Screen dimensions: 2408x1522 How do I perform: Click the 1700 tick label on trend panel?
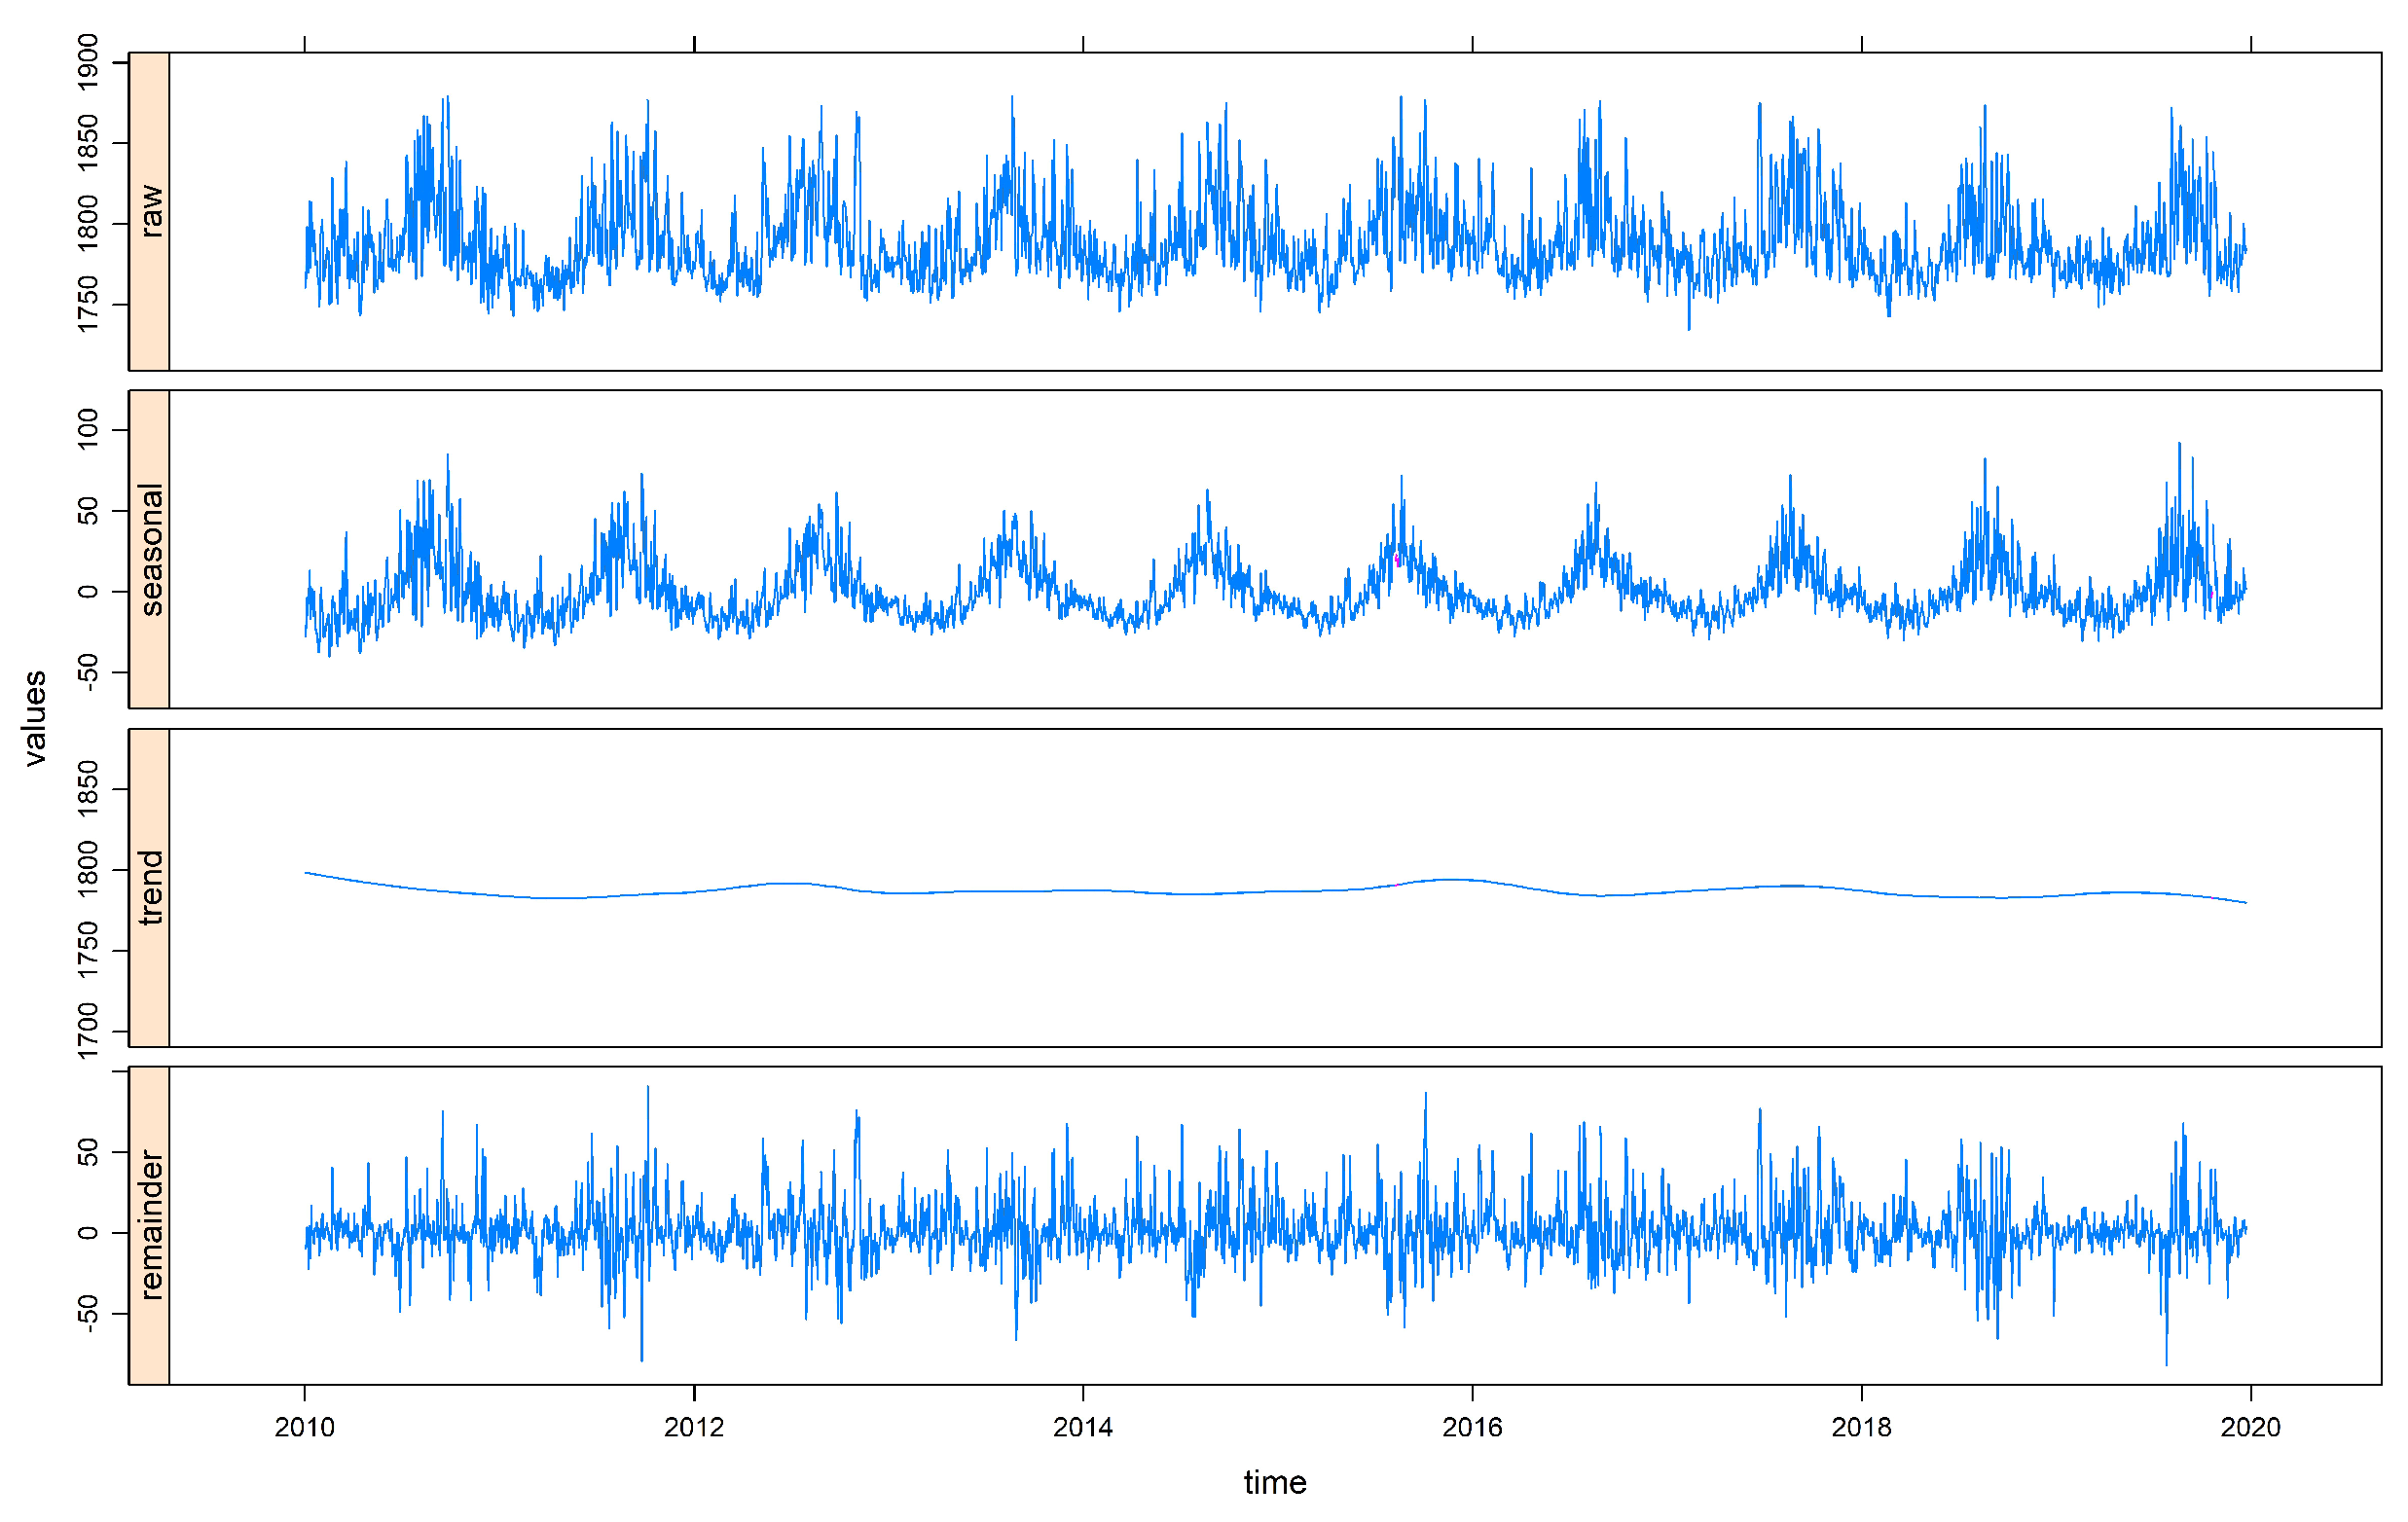88,1031
